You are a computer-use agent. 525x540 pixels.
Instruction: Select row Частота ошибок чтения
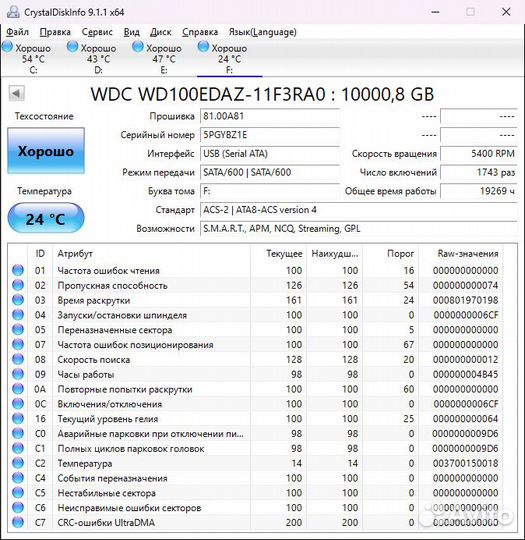pos(255,270)
